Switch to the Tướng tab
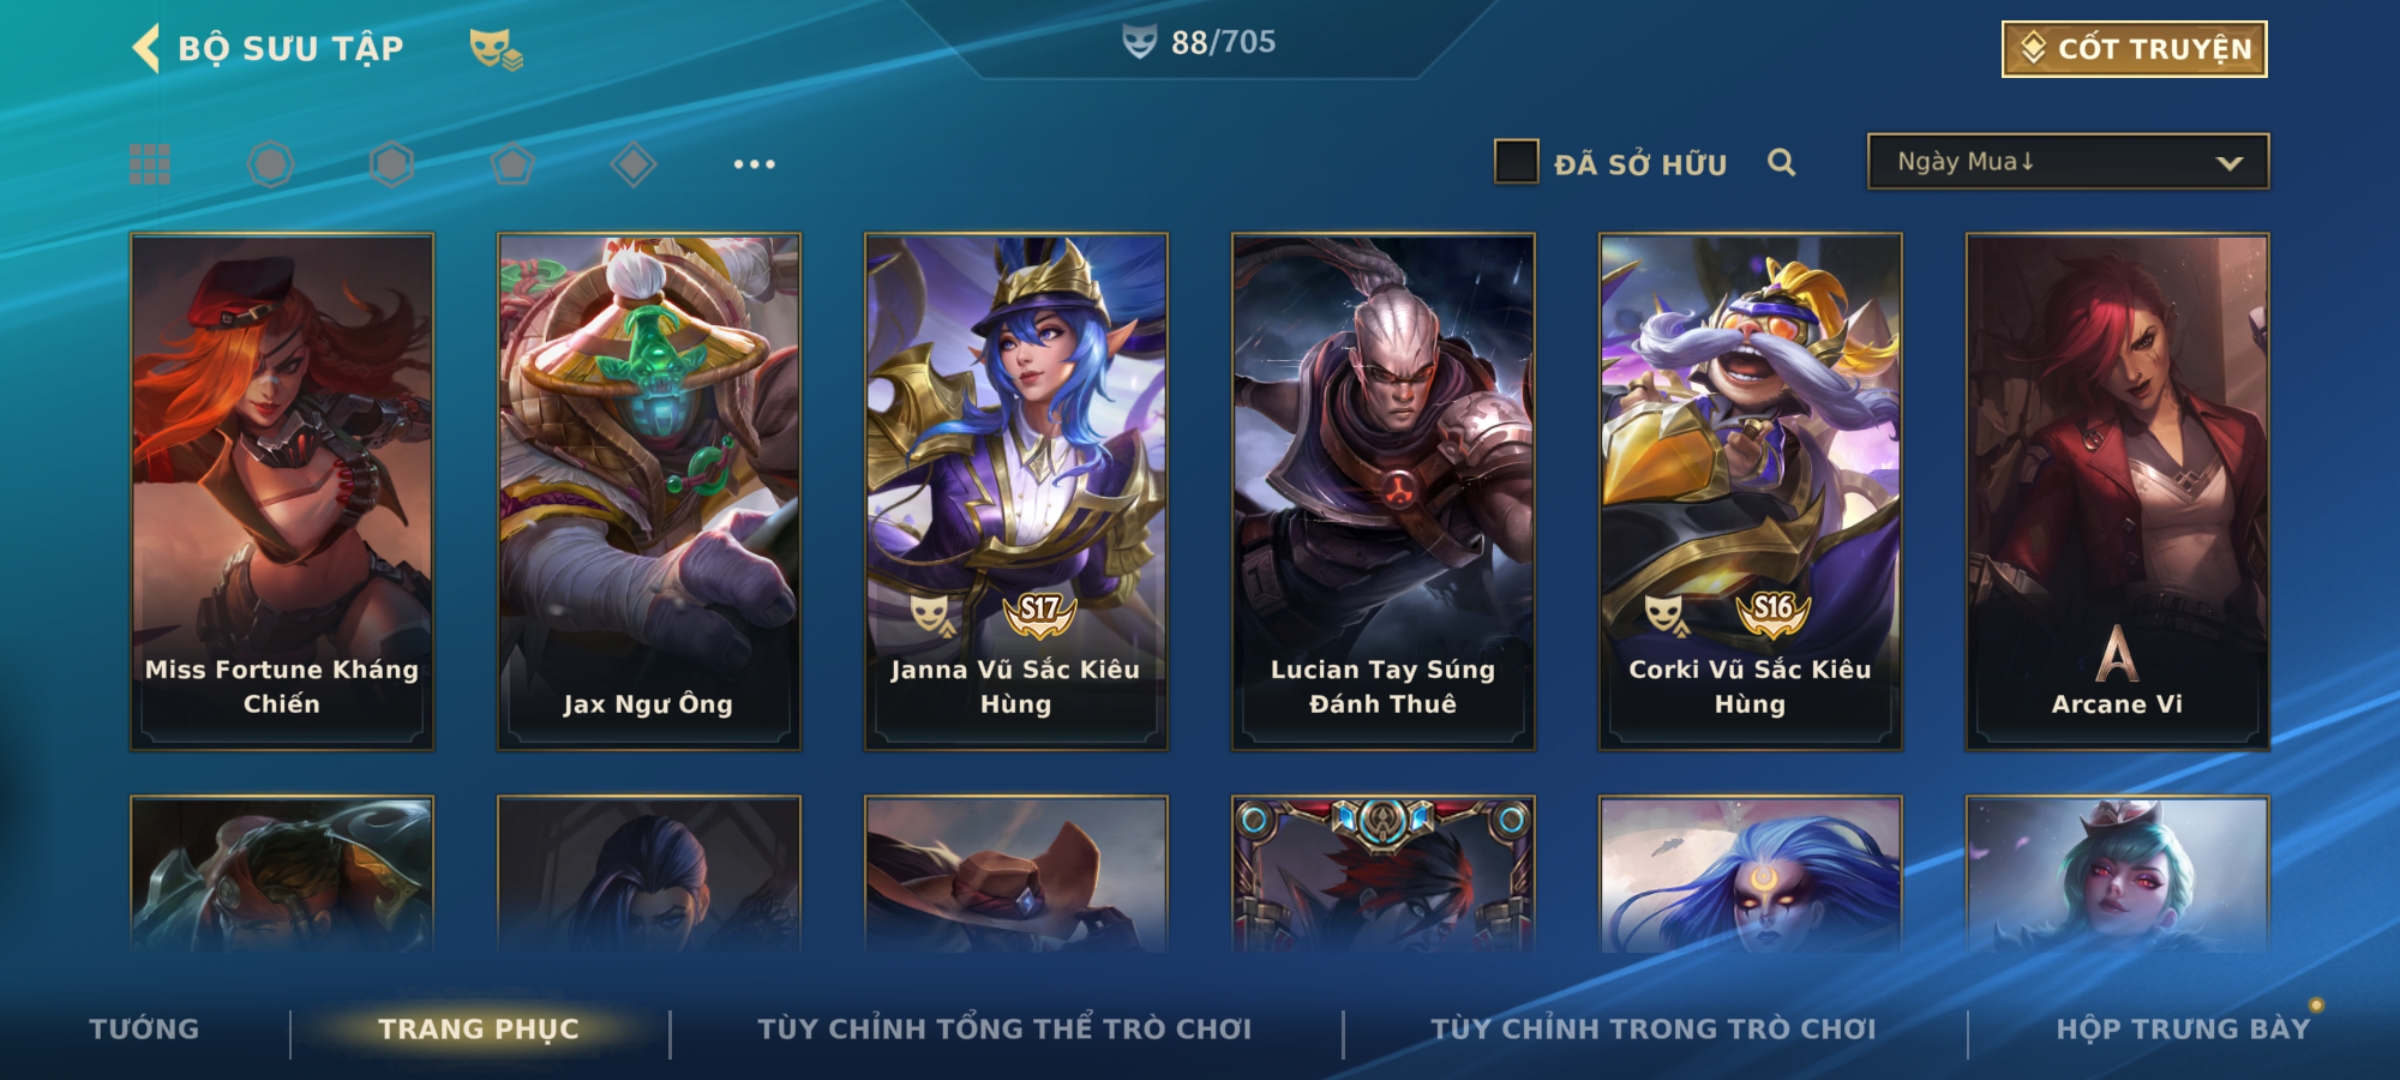 (x=144, y=1028)
